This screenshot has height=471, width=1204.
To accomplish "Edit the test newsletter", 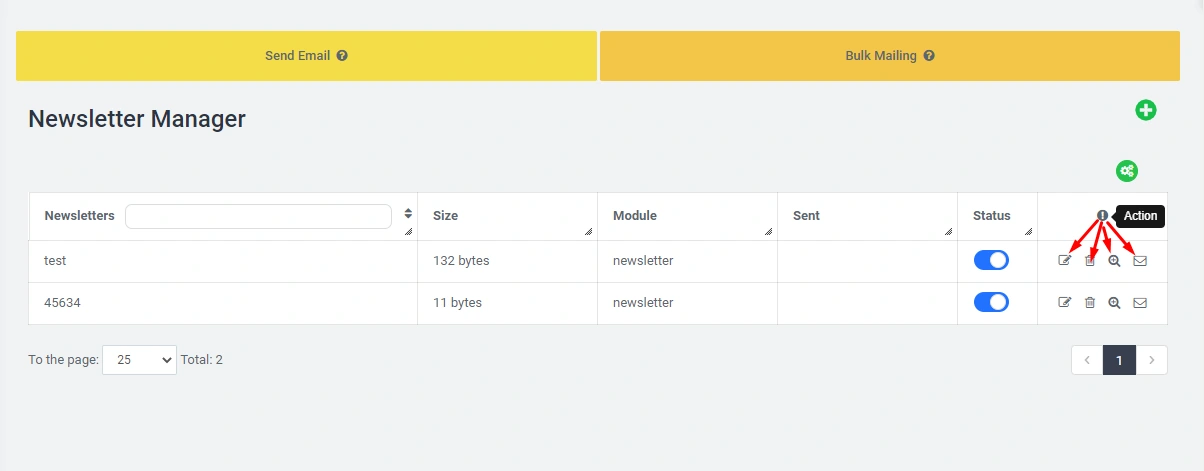I will [x=1065, y=261].
